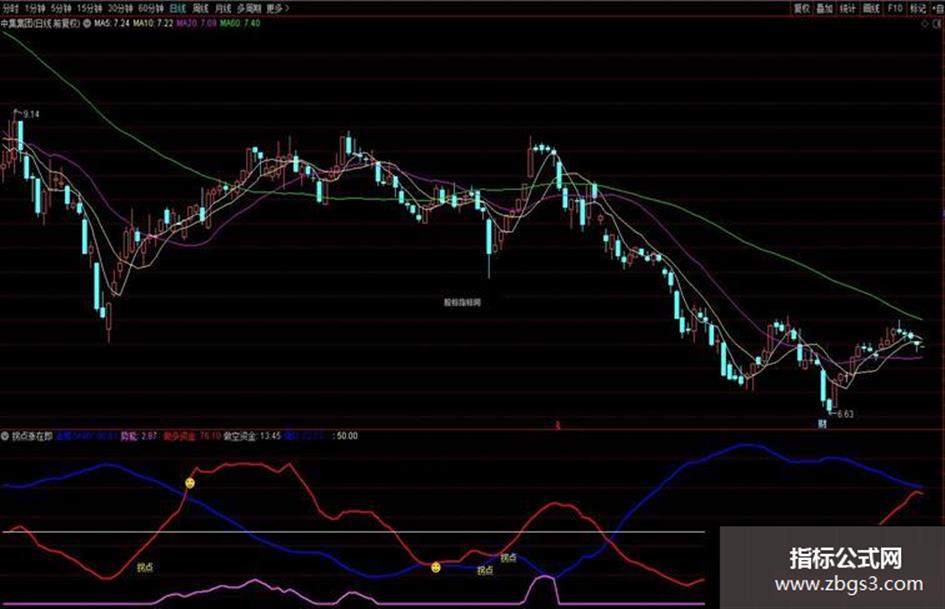Click the red event marker on the chart's bottom border
945x609 pixels.
click(557, 425)
